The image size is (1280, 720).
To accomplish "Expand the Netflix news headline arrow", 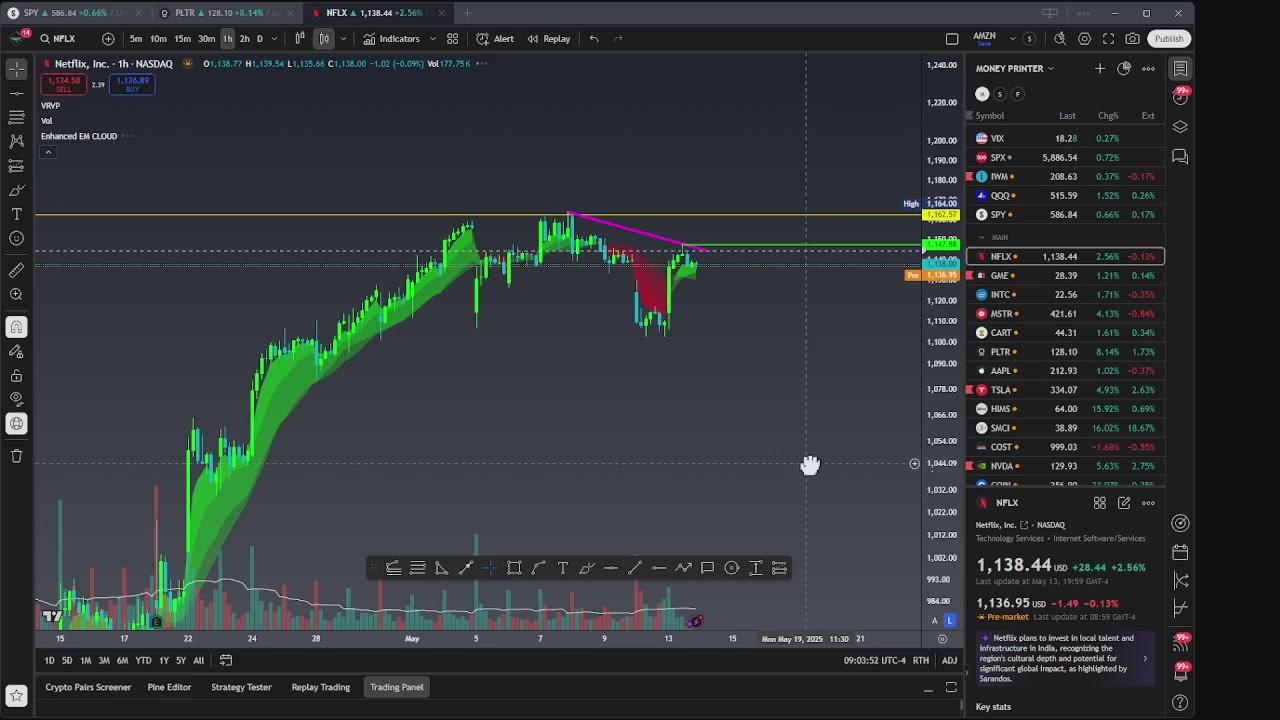I will click(x=1145, y=658).
